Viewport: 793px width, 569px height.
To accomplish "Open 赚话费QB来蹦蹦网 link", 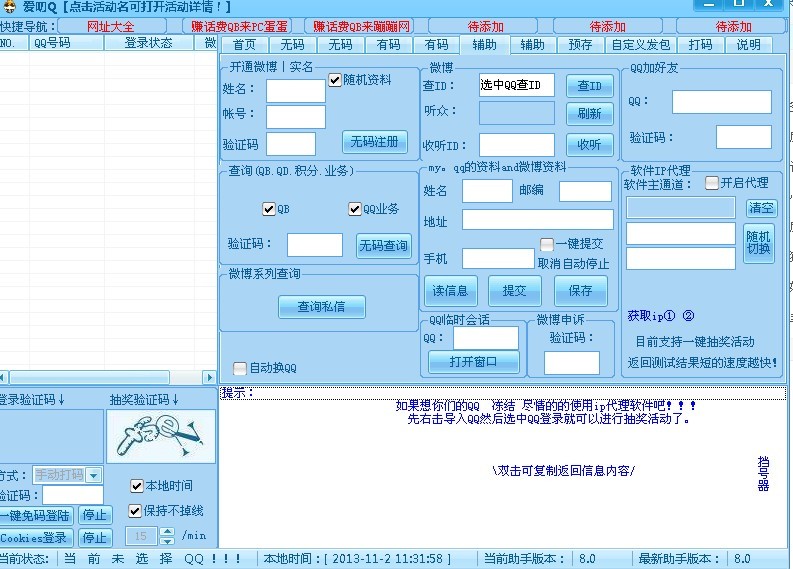I will coord(361,26).
